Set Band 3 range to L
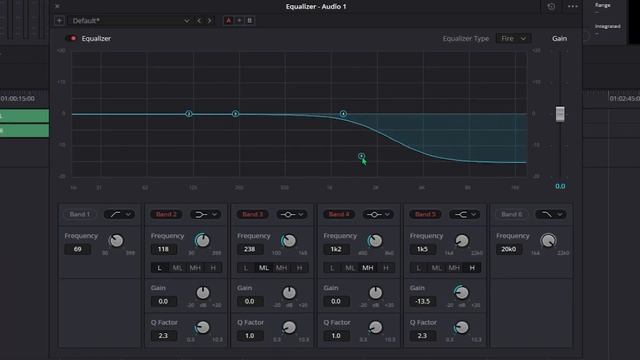 click(x=246, y=268)
